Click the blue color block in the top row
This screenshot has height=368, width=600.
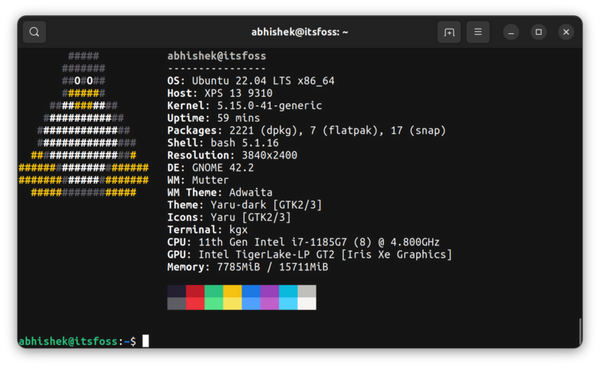tap(251, 291)
